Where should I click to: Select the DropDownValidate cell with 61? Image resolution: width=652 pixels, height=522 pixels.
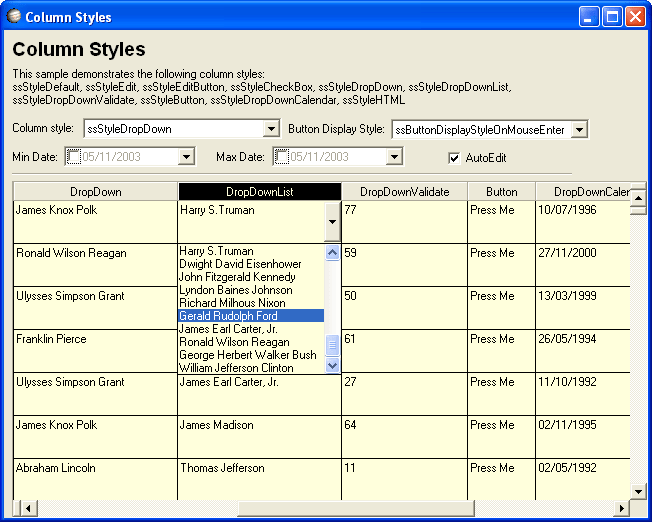pos(405,351)
